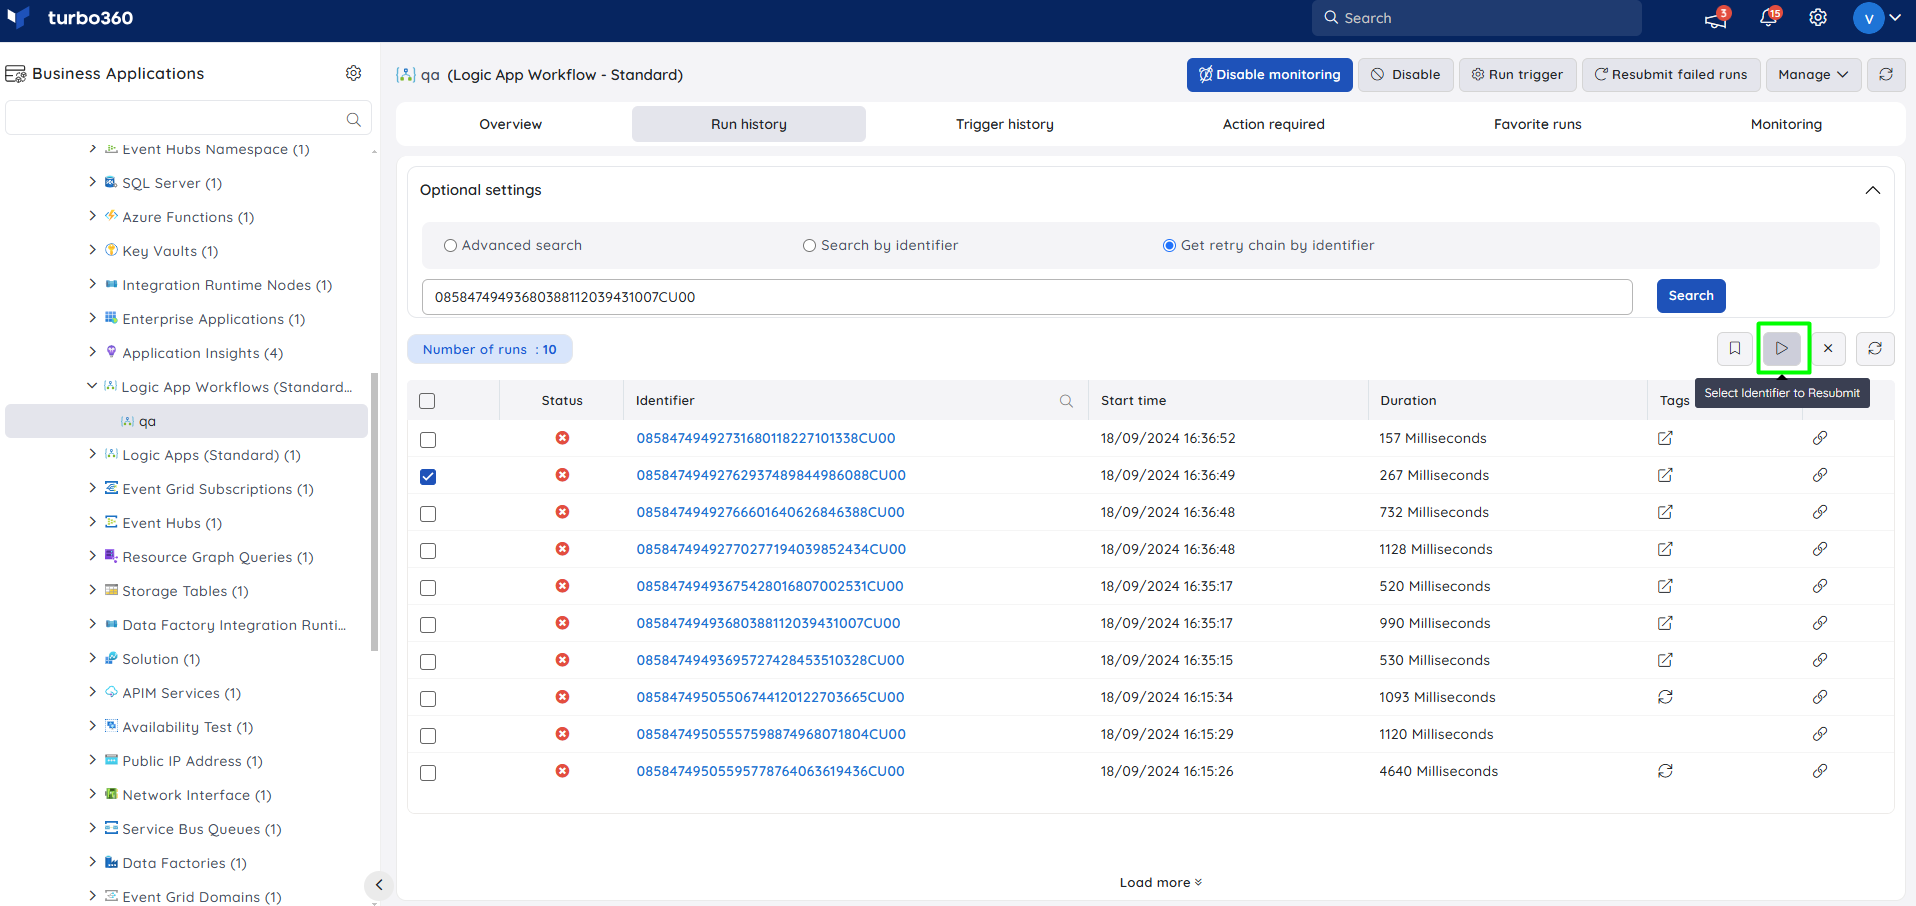The width and height of the screenshot is (1916, 906).
Task: Click the top bar Search field
Action: coord(1476,18)
